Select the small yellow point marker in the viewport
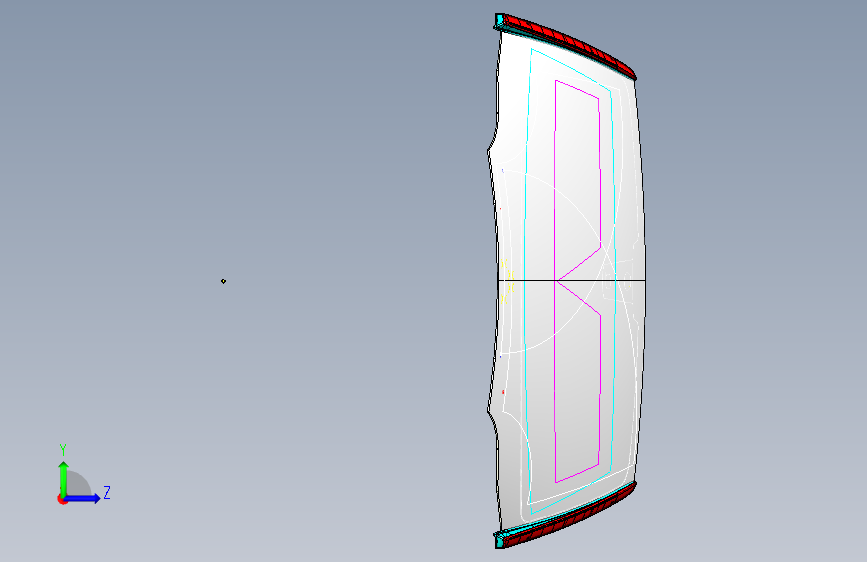867x562 pixels. click(223, 281)
